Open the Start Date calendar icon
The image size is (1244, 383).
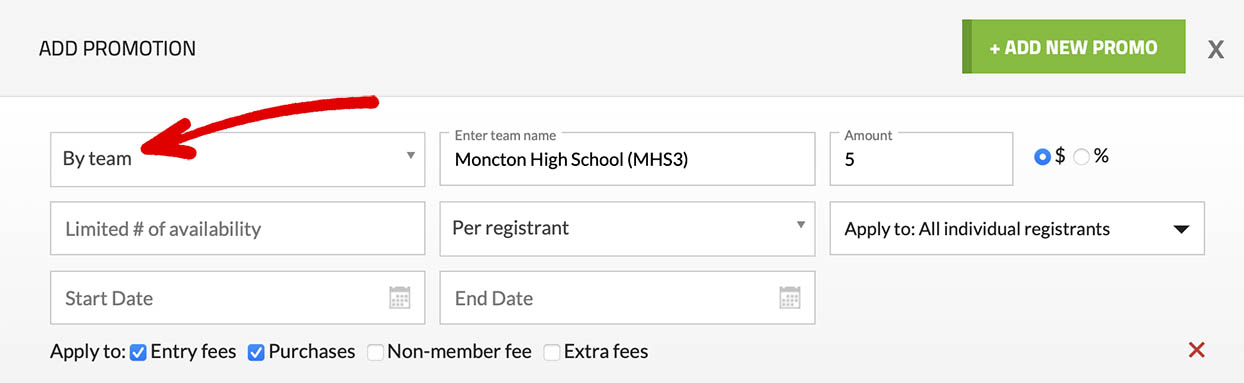(x=400, y=298)
